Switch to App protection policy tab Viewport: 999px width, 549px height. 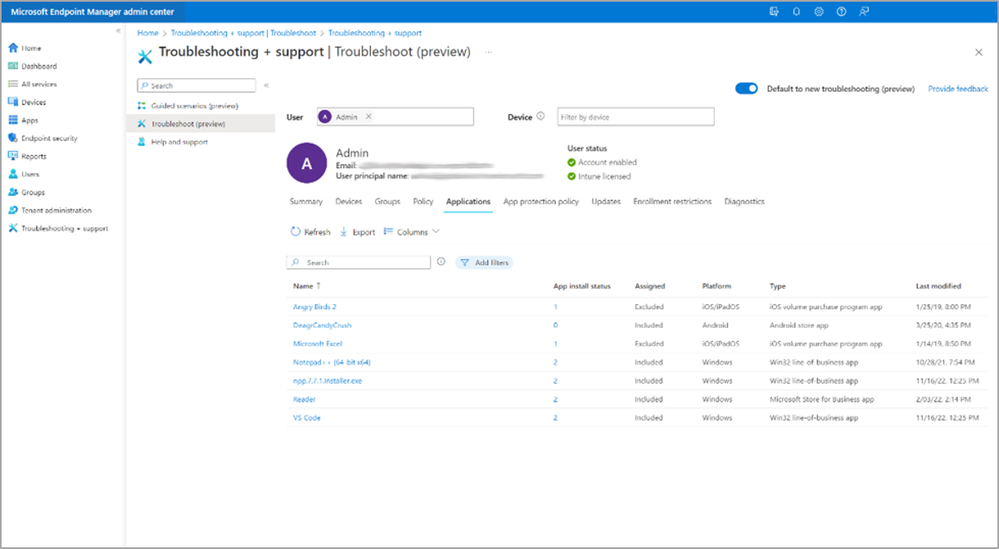coord(541,201)
